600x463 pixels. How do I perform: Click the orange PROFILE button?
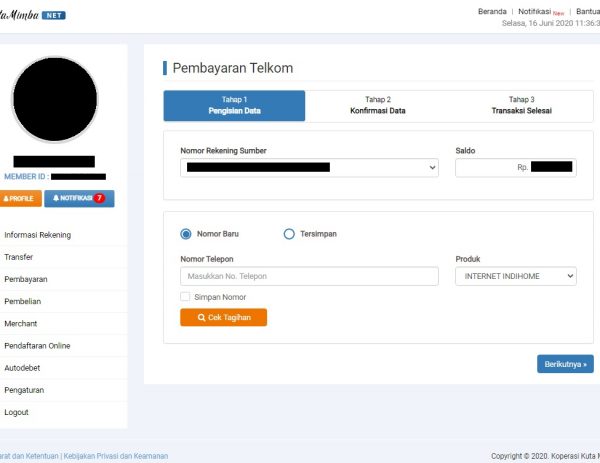(x=19, y=198)
